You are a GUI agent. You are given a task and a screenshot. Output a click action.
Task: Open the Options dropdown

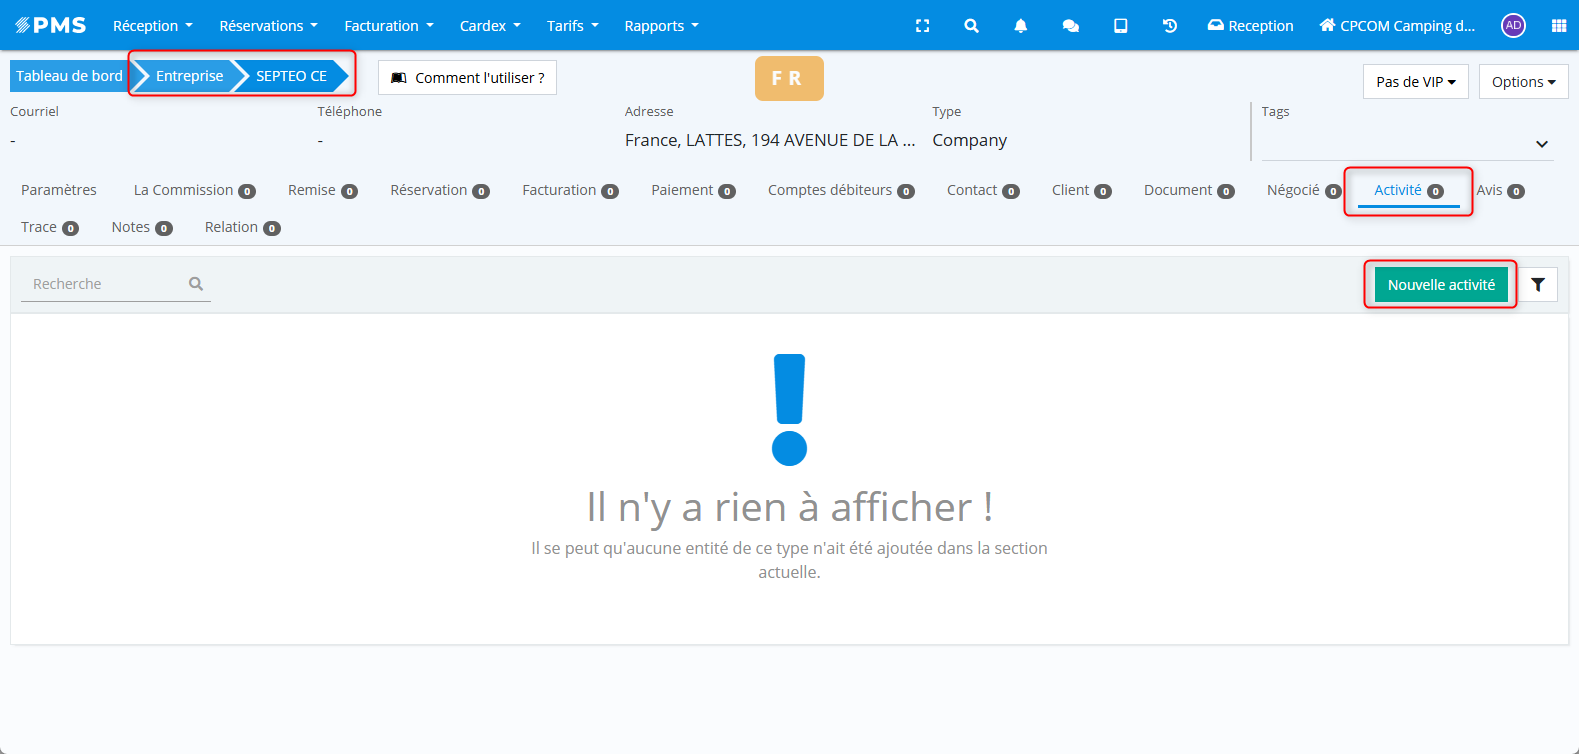coord(1523,82)
